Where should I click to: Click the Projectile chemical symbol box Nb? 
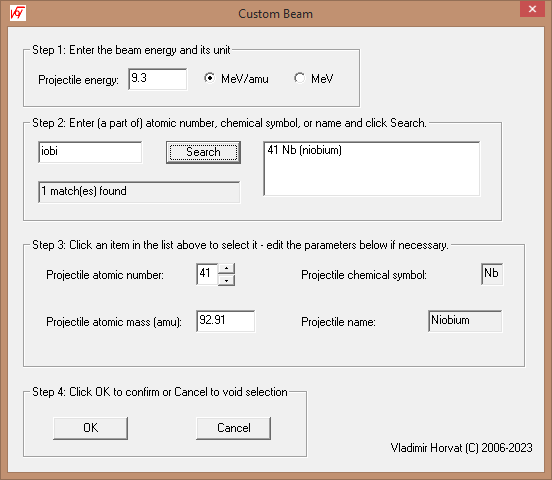point(492,274)
